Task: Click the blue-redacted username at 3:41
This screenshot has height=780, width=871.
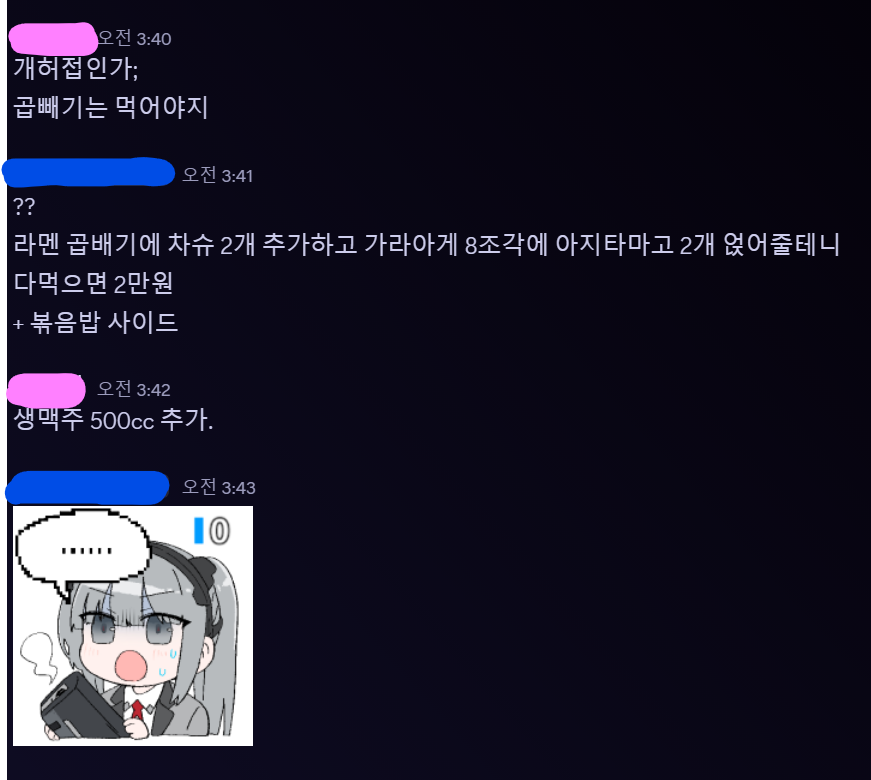Action: (x=89, y=172)
